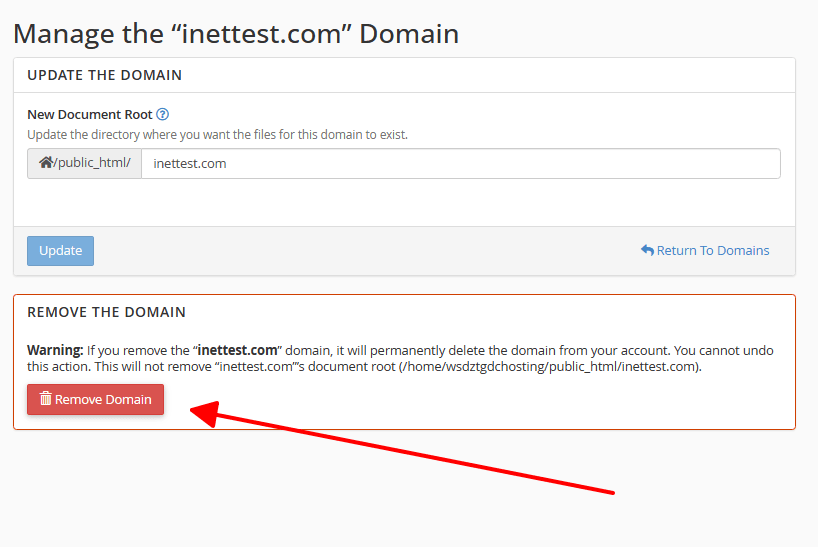Click the Manage the inettest.com Domain heading
Viewport: 818px width, 547px height.
point(236,34)
